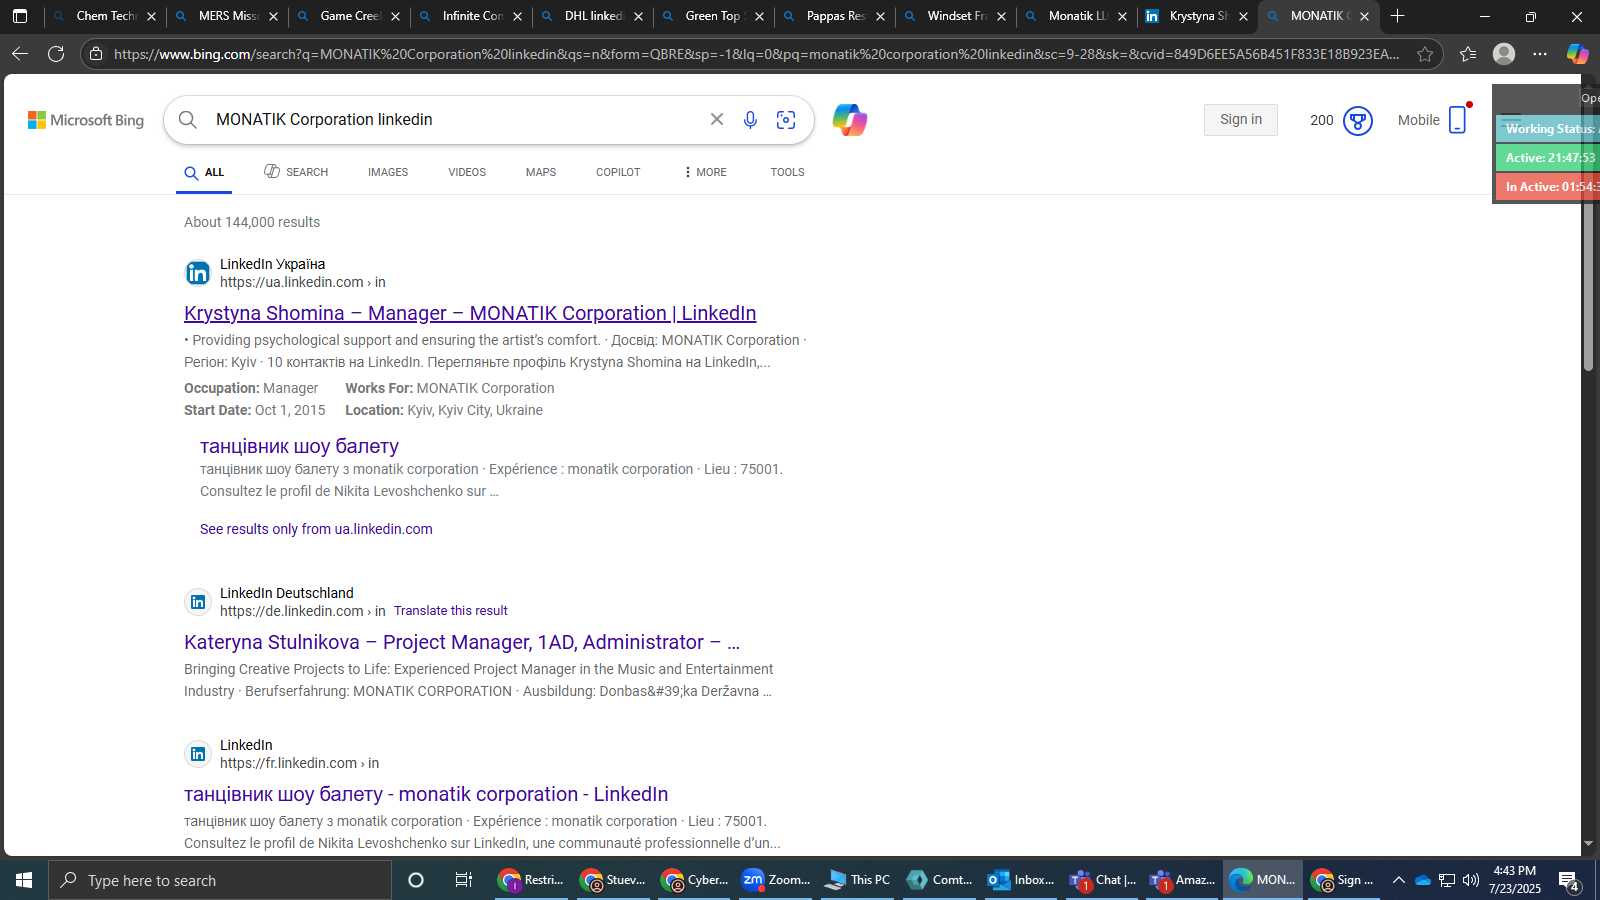Click See results only from ua.linkedin.com

[x=316, y=529]
